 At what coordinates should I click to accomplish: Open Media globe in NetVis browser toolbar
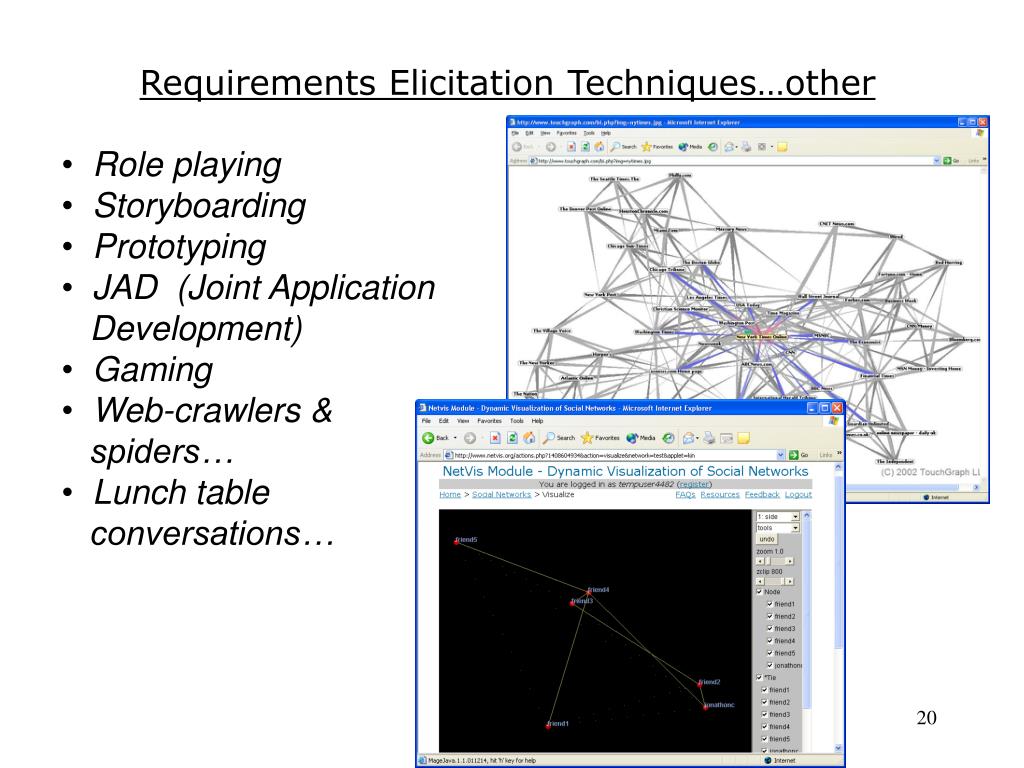632,438
